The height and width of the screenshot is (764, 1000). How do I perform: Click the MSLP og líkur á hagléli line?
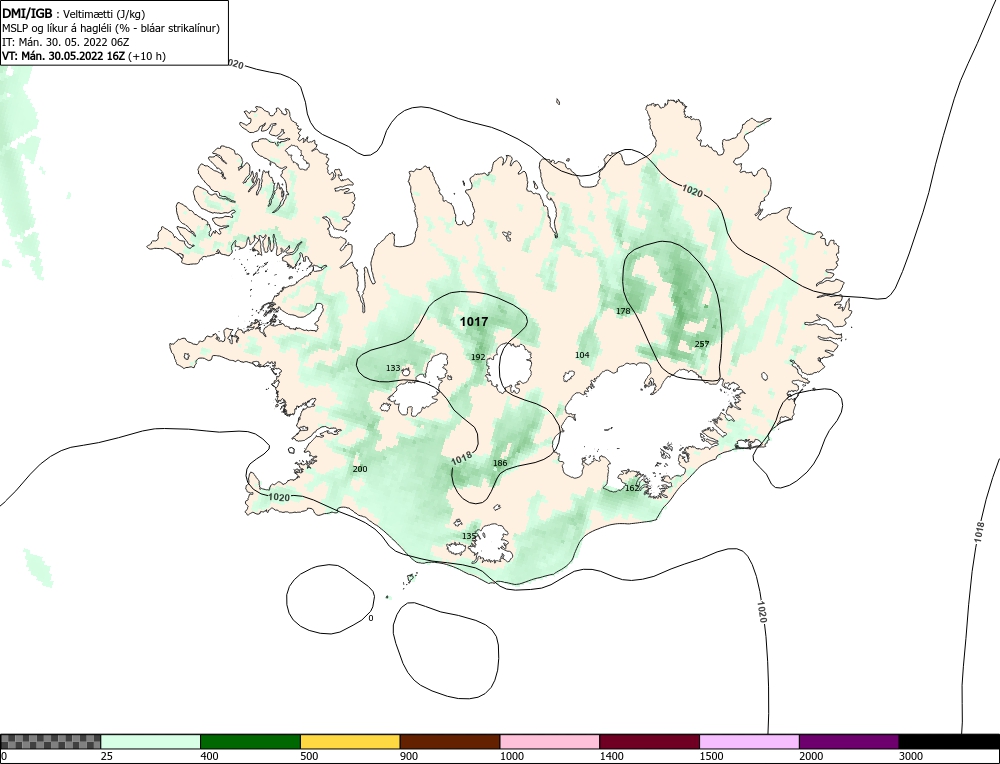pyautogui.click(x=111, y=28)
